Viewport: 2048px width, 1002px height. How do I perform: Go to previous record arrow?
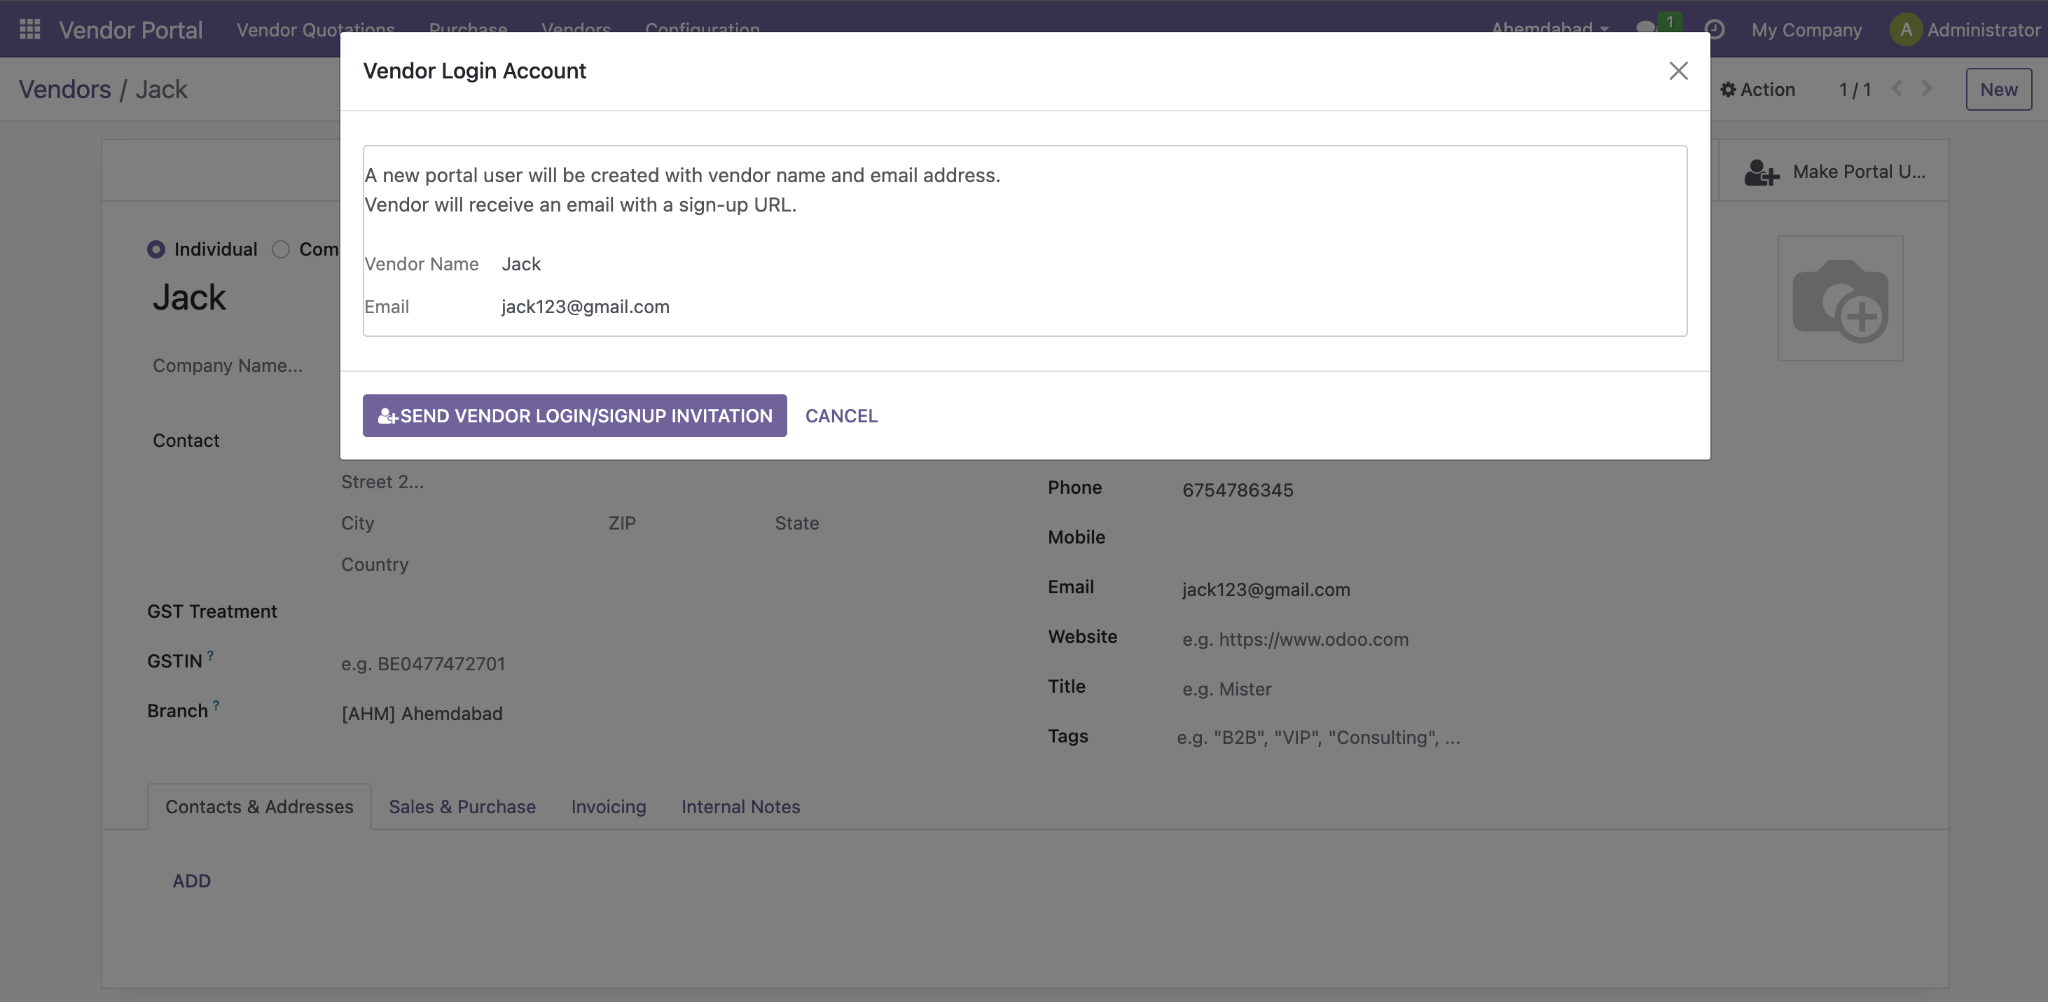1896,89
